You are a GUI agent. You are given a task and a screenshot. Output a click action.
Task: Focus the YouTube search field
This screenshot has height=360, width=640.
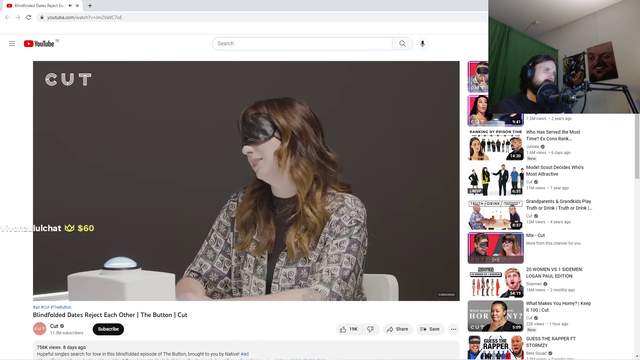point(302,44)
